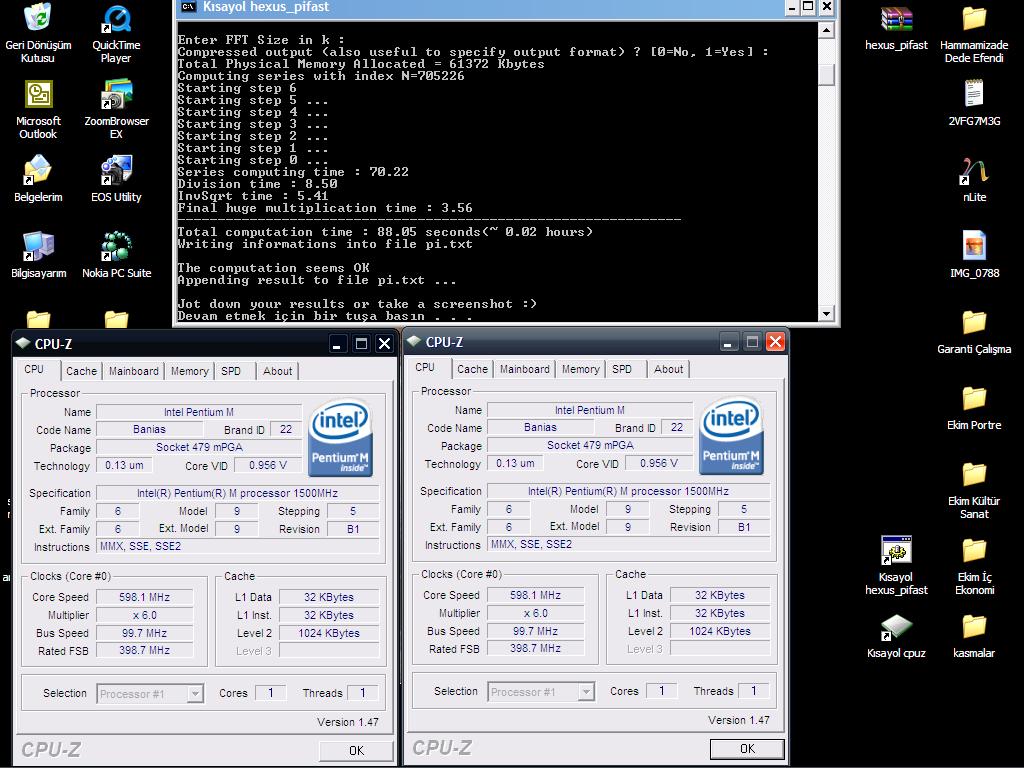The image size is (1024, 768).
Task: Switch to Memory tab in right CPU-Z
Action: pyautogui.click(x=581, y=369)
